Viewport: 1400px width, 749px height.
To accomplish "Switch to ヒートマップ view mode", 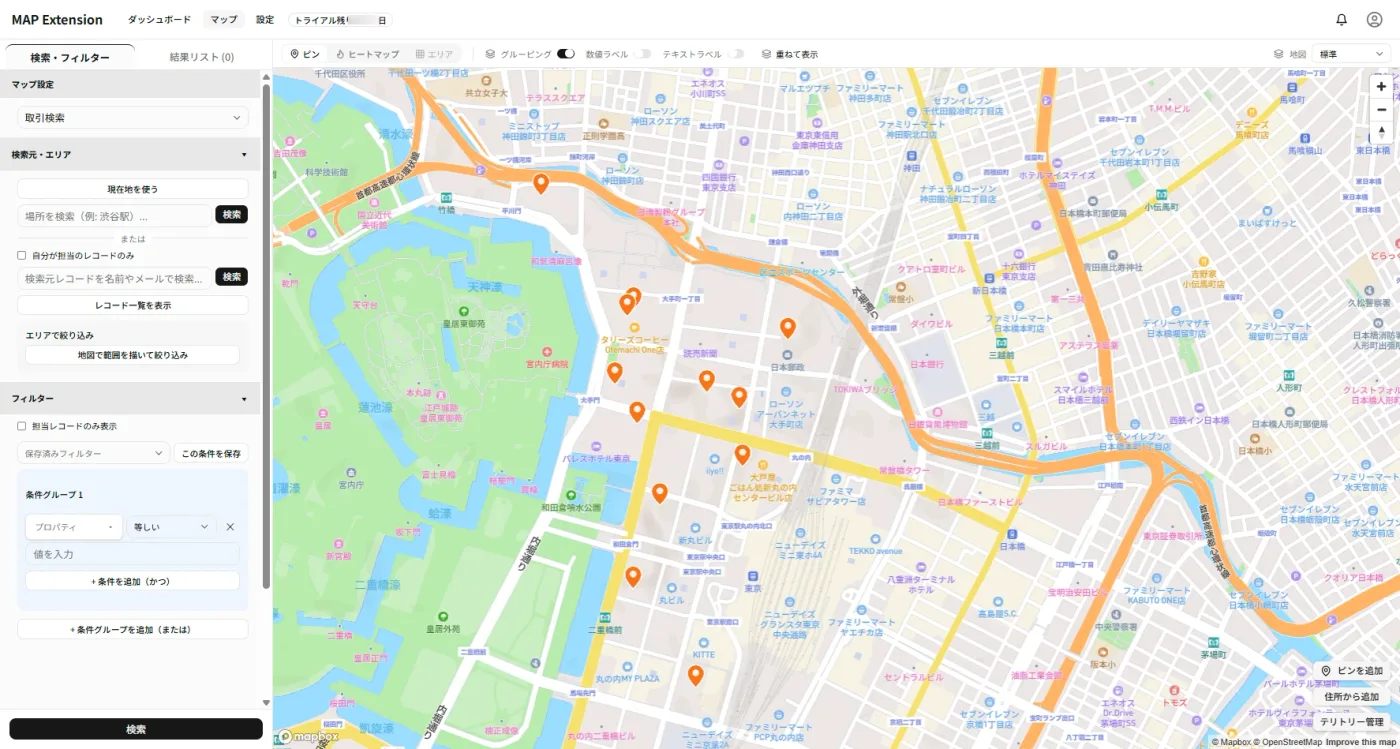I will pyautogui.click(x=368, y=54).
